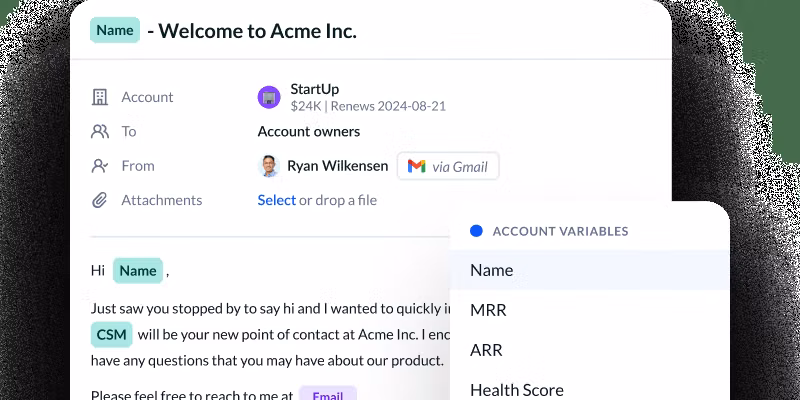
Task: Click the purple StartUp account logo
Action: 269,97
